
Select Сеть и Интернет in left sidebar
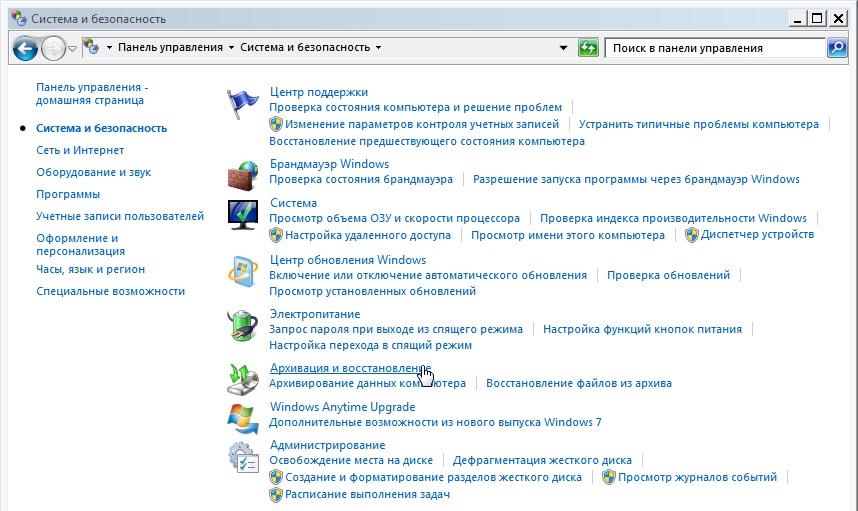[x=80, y=150]
